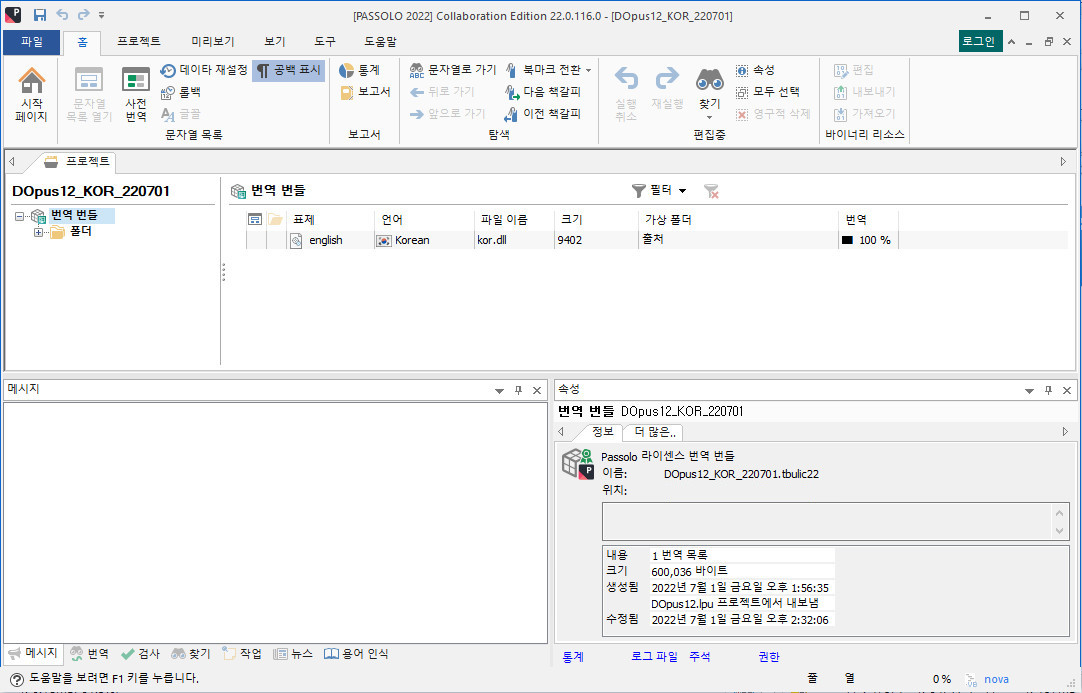The width and height of the screenshot is (1082, 693).
Task: Select the 홈 ribbon tab
Action: click(82, 42)
